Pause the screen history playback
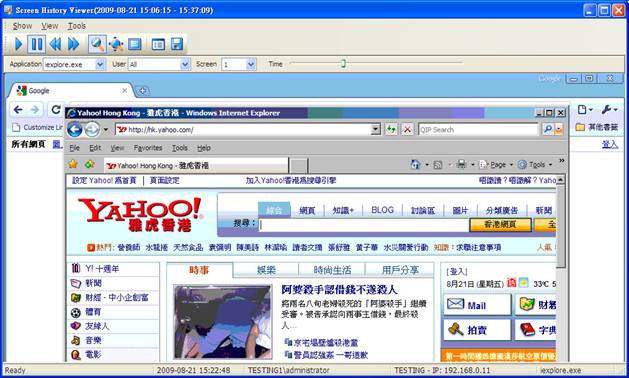This screenshot has width=629, height=378. coord(36,44)
